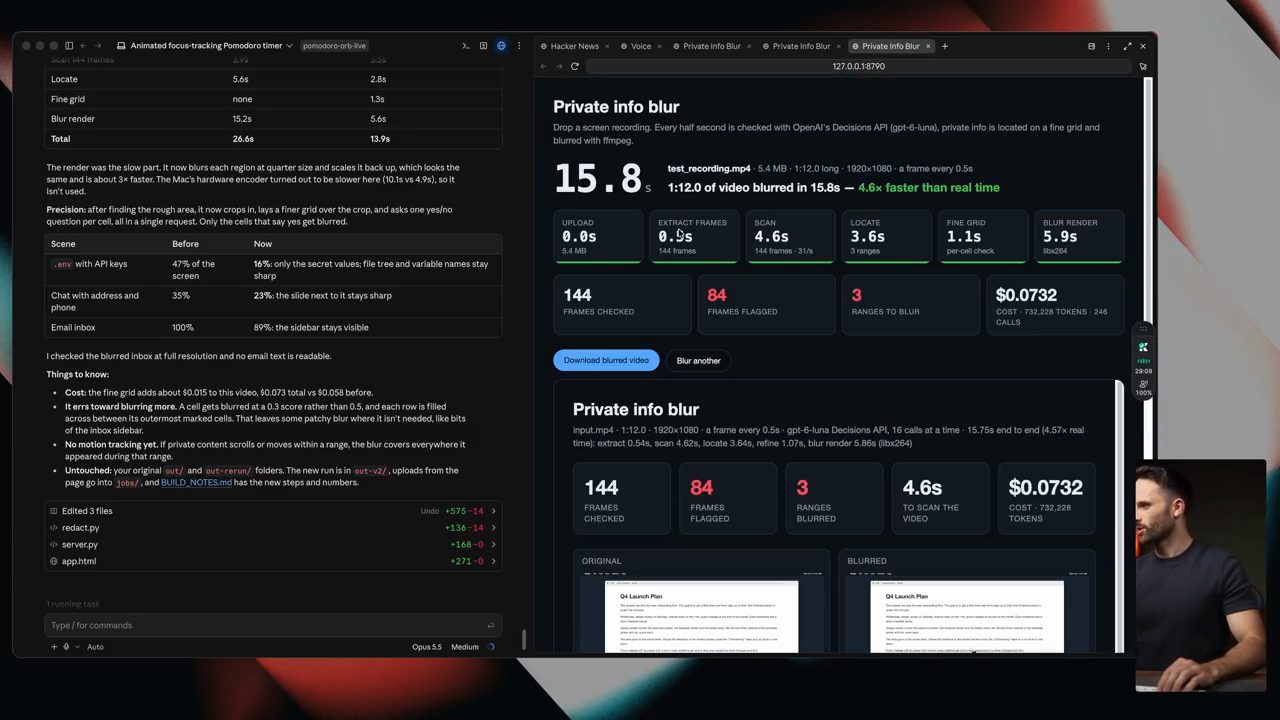
Task: Click the ORIGINAL video preview thumbnail
Action: coord(701,612)
